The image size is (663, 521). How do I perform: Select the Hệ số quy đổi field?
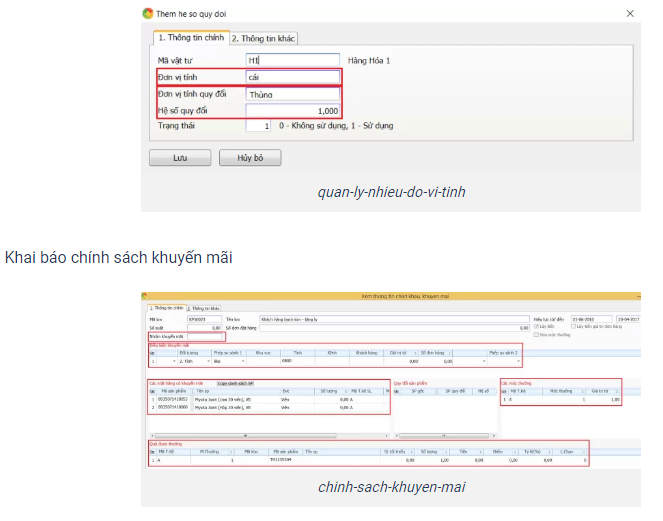pyautogui.click(x=292, y=110)
